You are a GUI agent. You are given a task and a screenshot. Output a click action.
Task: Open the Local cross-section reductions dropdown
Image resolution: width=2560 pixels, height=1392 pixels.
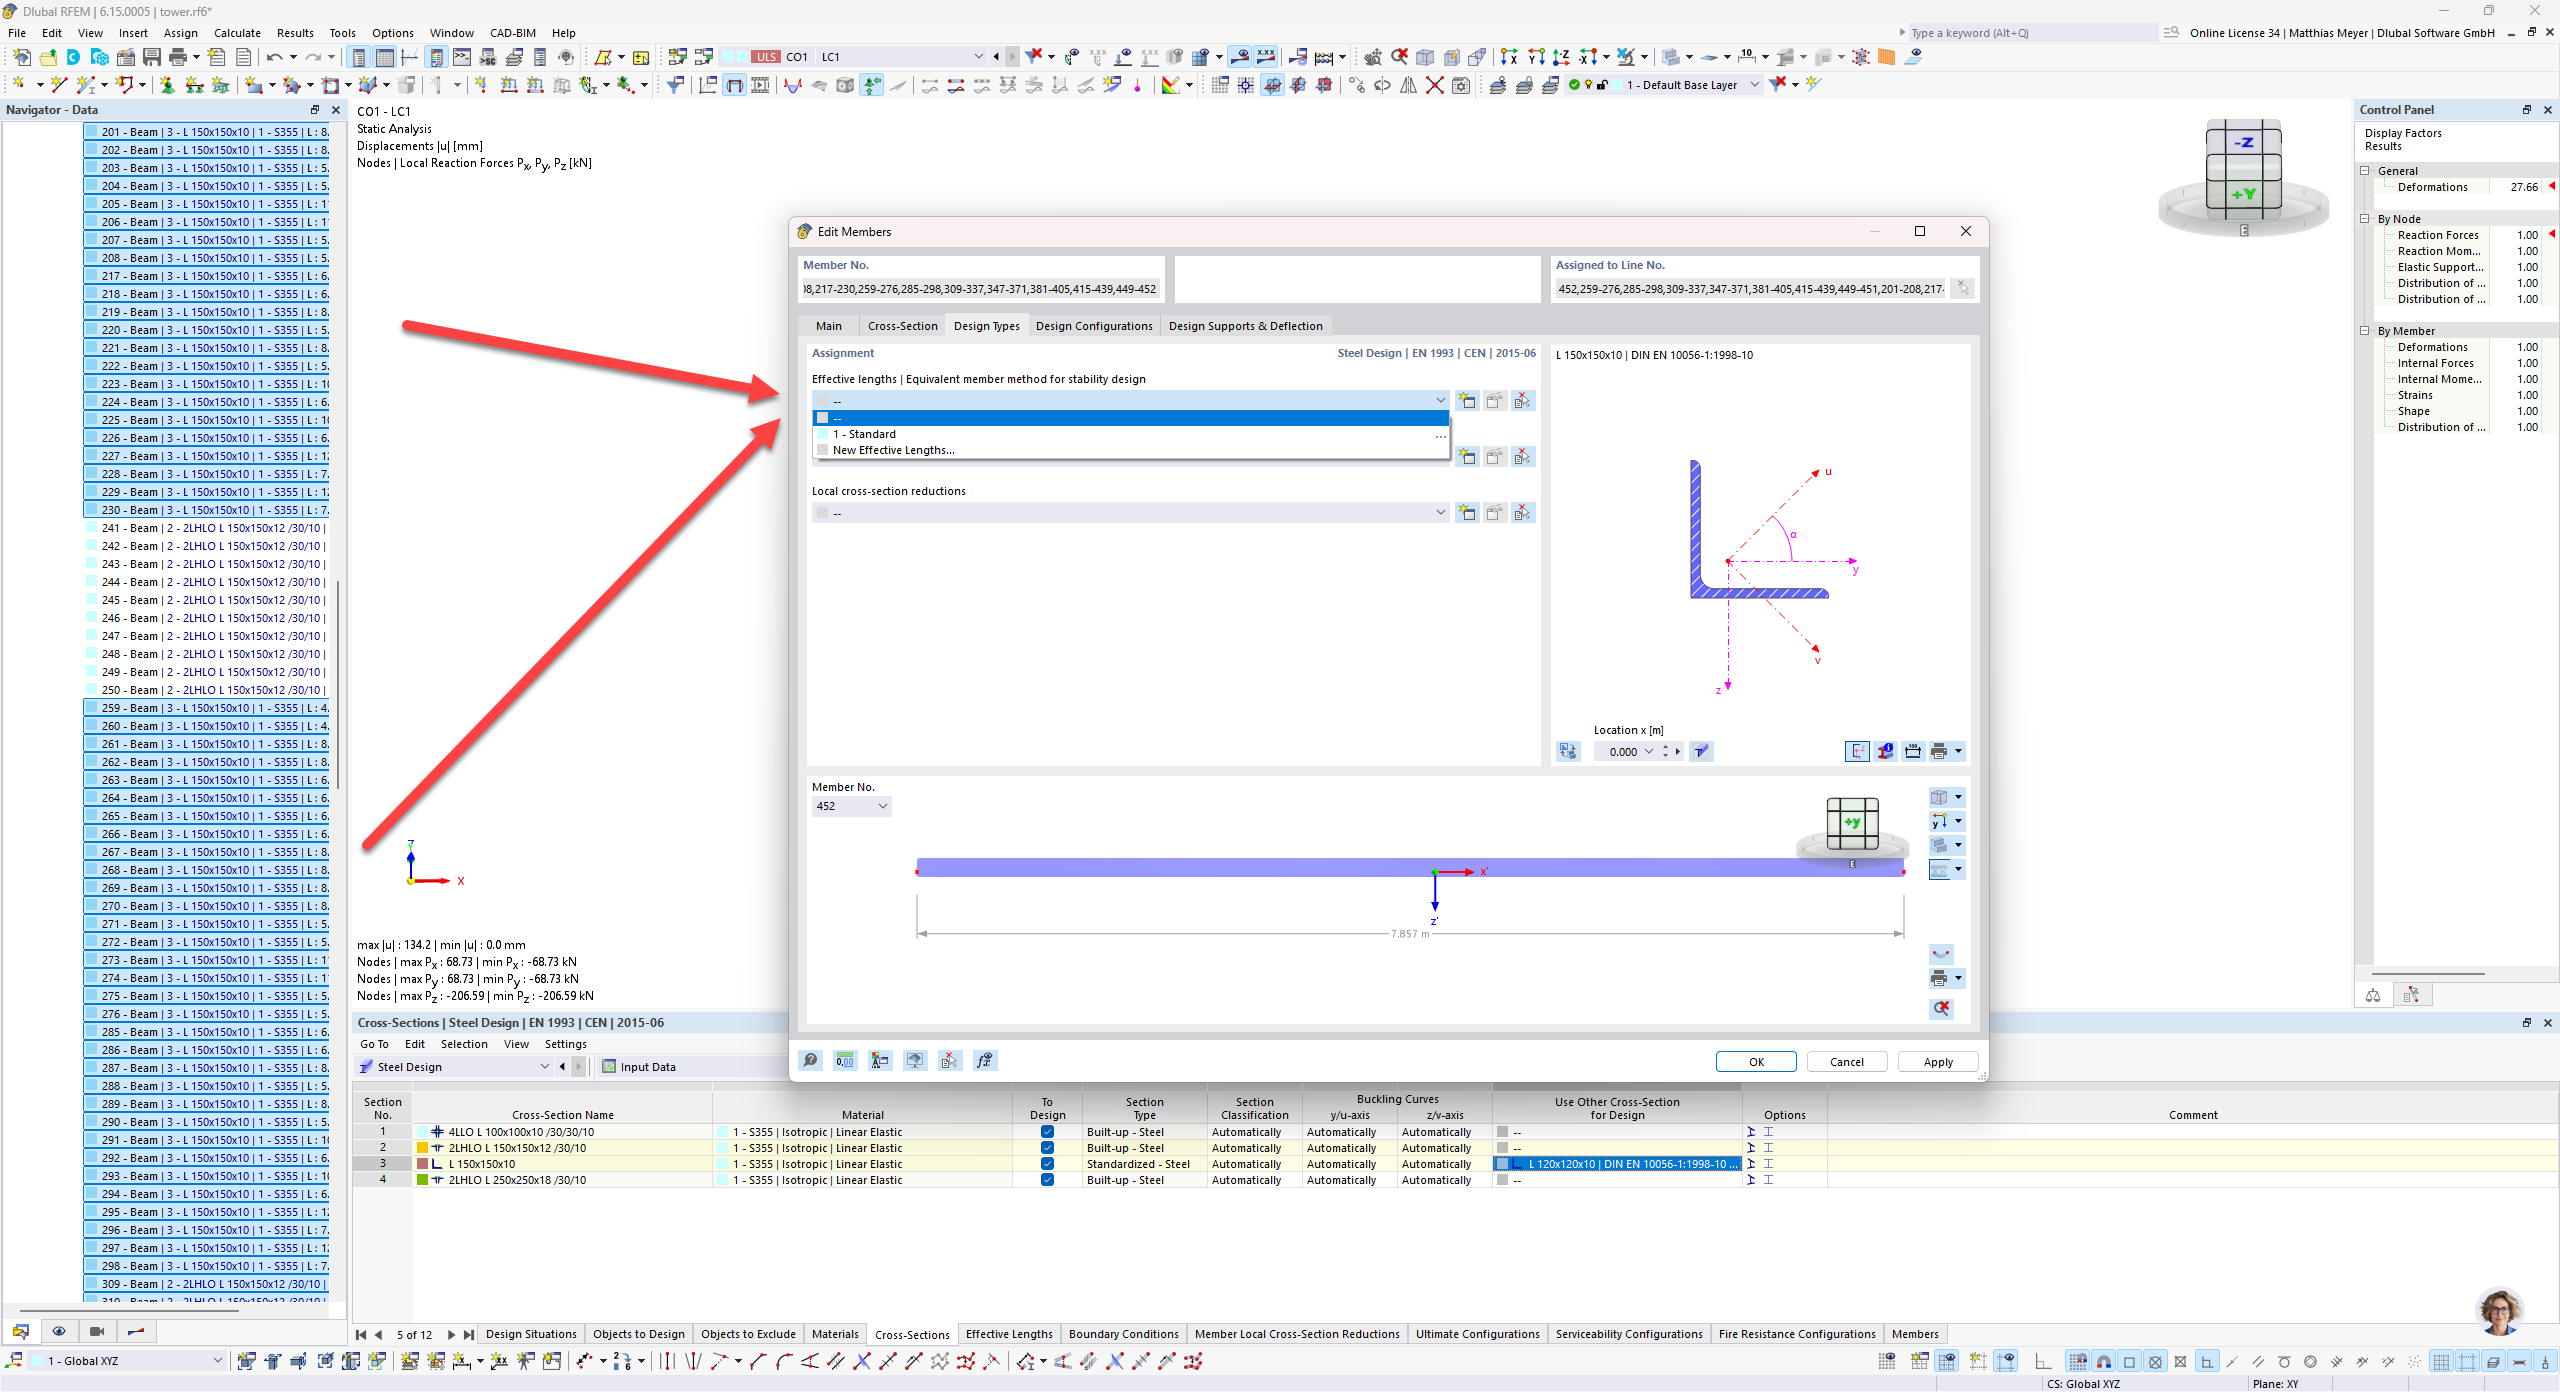pos(1440,513)
